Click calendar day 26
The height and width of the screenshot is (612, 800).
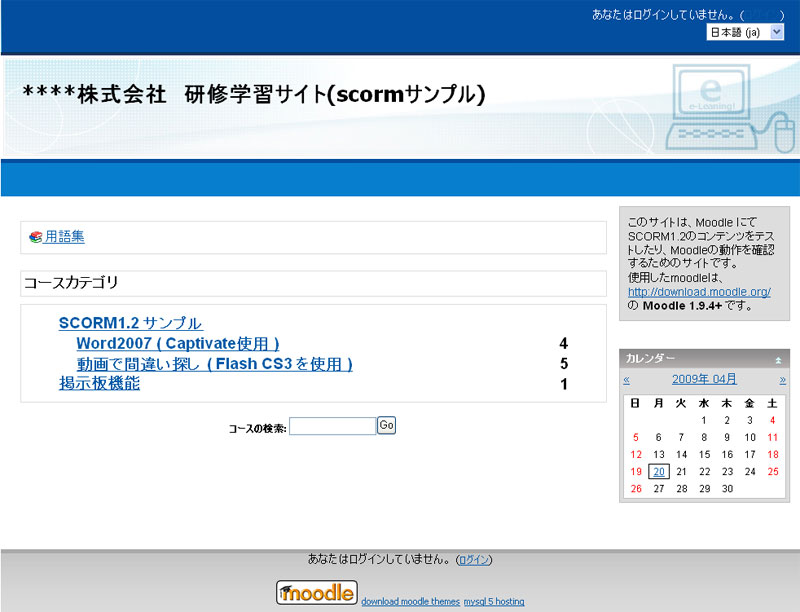coord(636,489)
